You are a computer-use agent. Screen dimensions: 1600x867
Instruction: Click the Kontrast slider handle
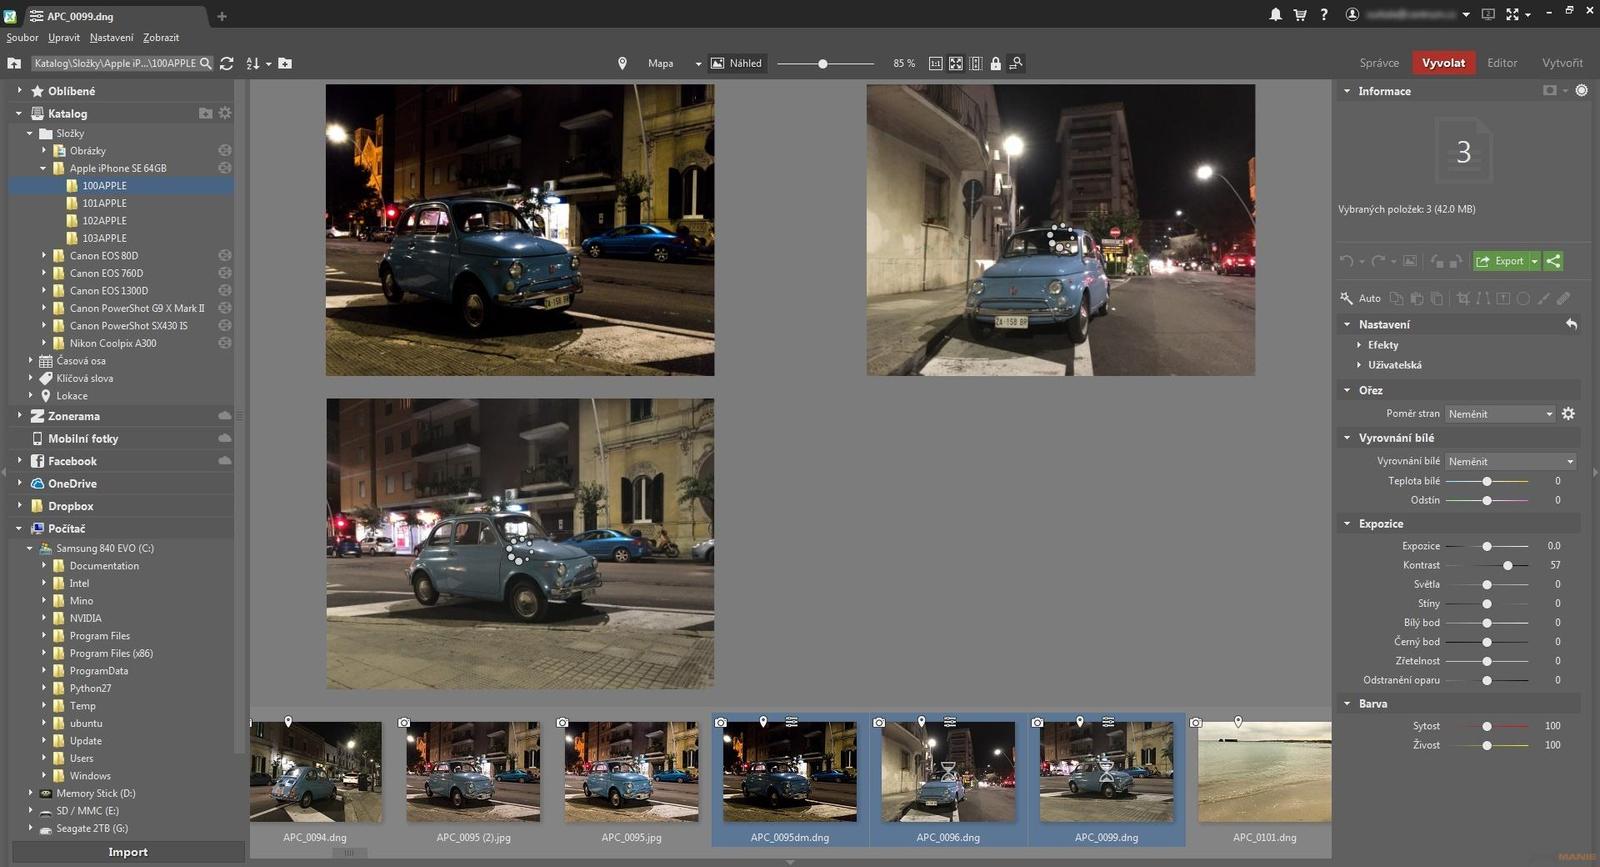[1507, 565]
